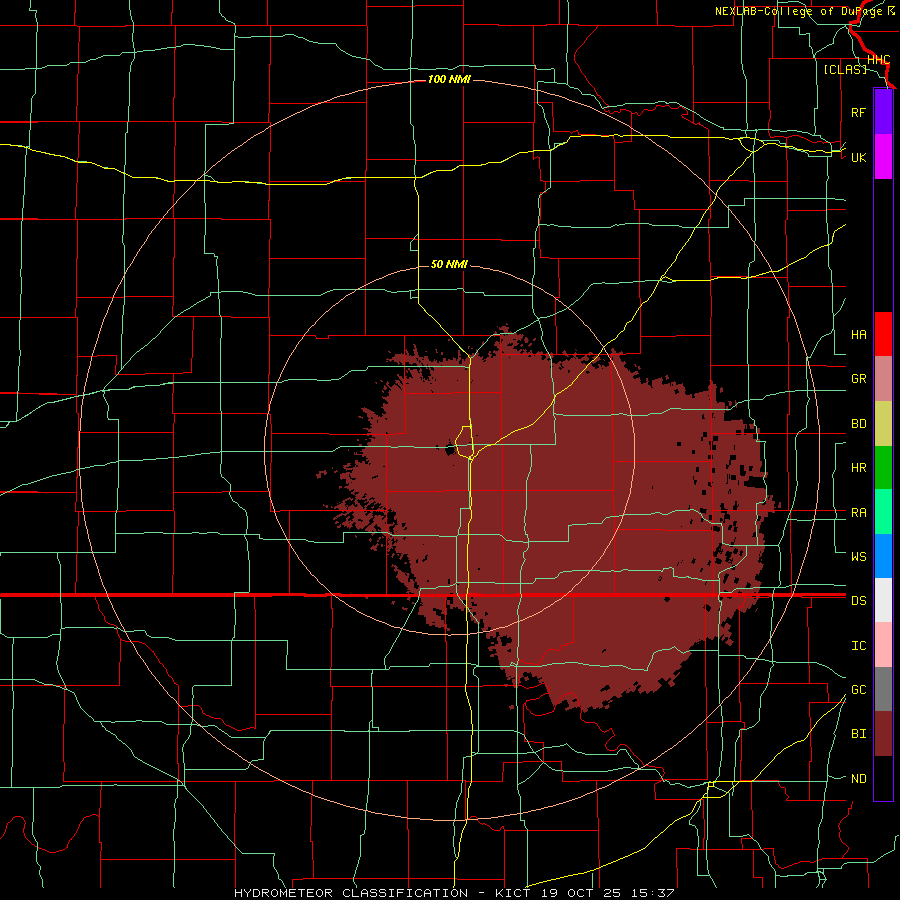Click the [CLAS] label

tap(845, 69)
